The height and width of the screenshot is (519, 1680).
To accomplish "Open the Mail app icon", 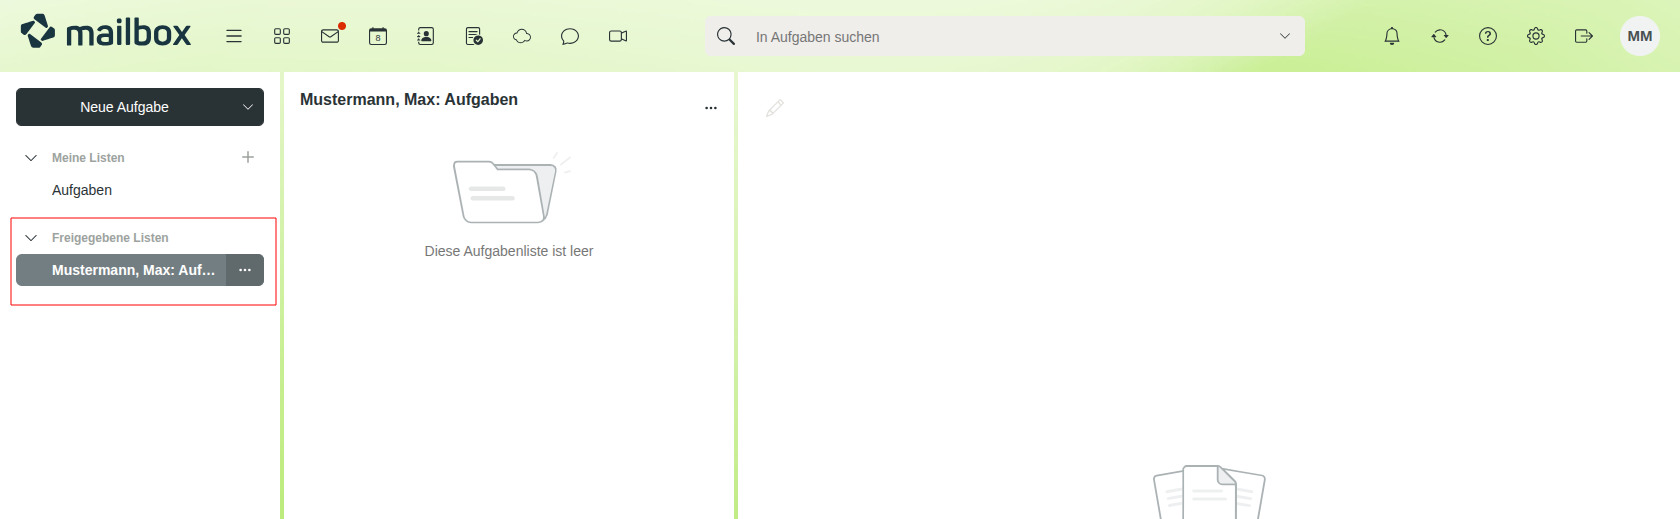I will point(330,36).
